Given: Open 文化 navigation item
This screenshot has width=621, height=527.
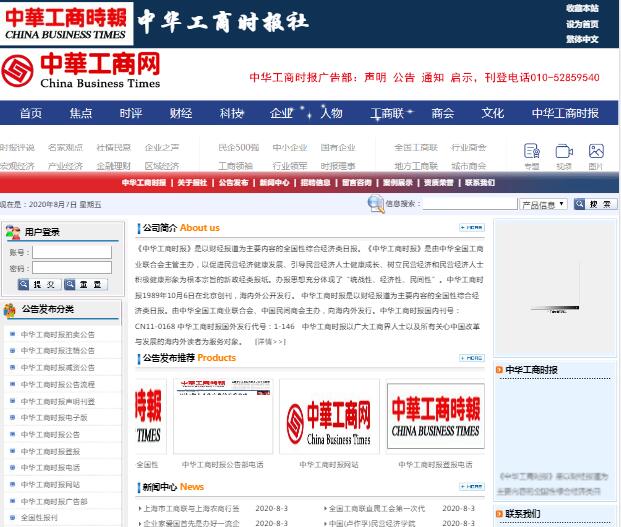Looking at the screenshot, I should [493, 113].
